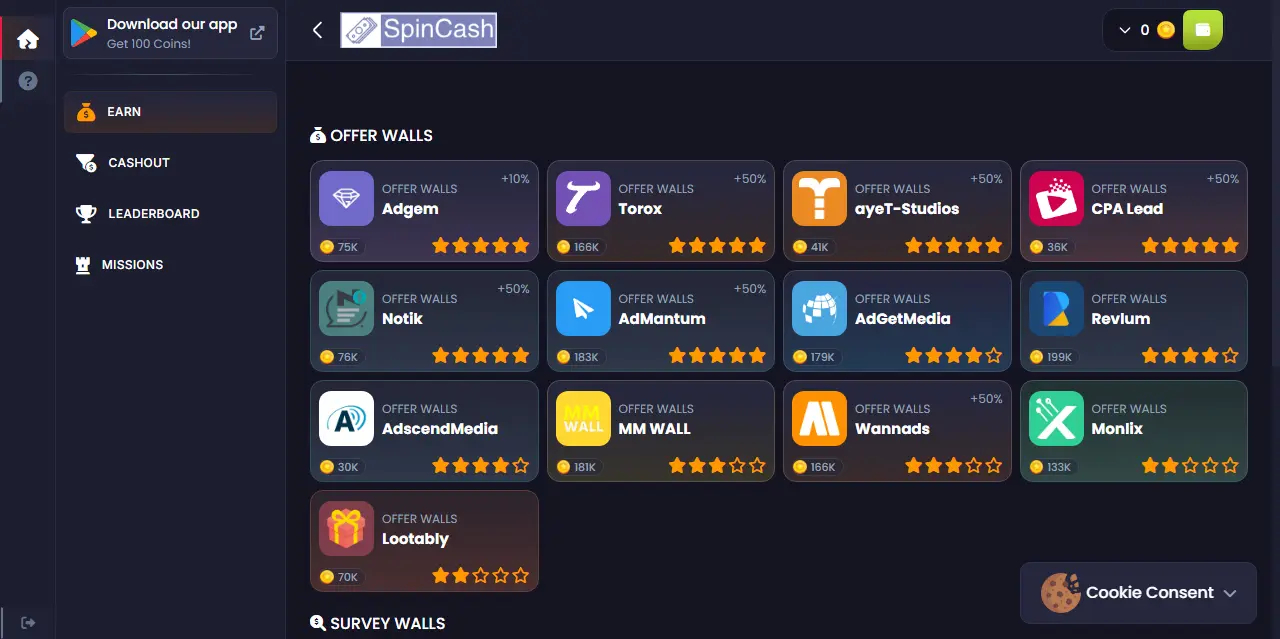
Task: Click the 183K badge on AdMantum
Action: [x=579, y=357]
